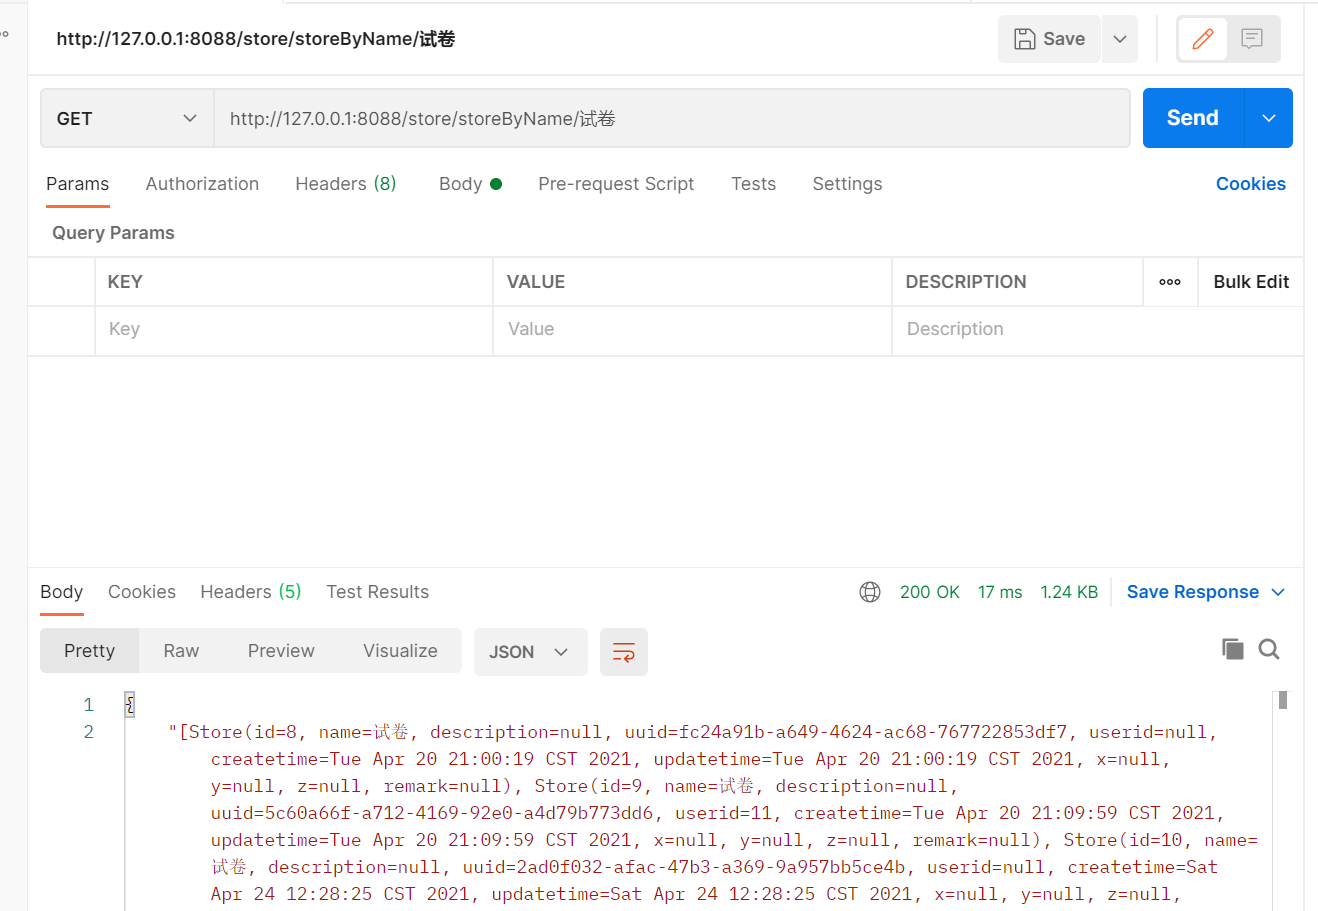The width and height of the screenshot is (1318, 911).
Task: Send the request
Action: coord(1193,118)
